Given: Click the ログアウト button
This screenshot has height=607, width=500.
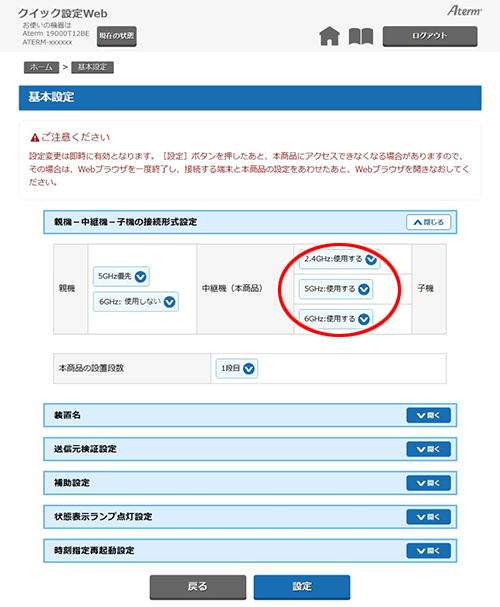Looking at the screenshot, I should [430, 36].
